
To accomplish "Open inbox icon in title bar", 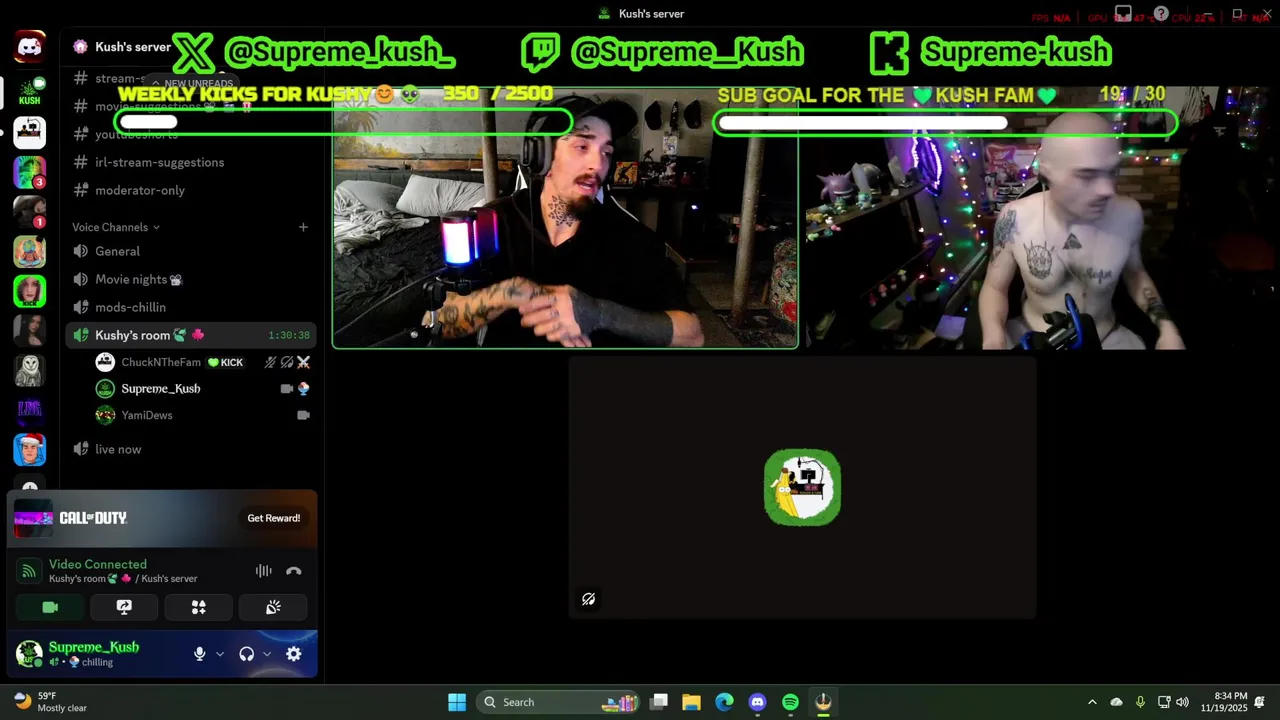I will click(1123, 14).
